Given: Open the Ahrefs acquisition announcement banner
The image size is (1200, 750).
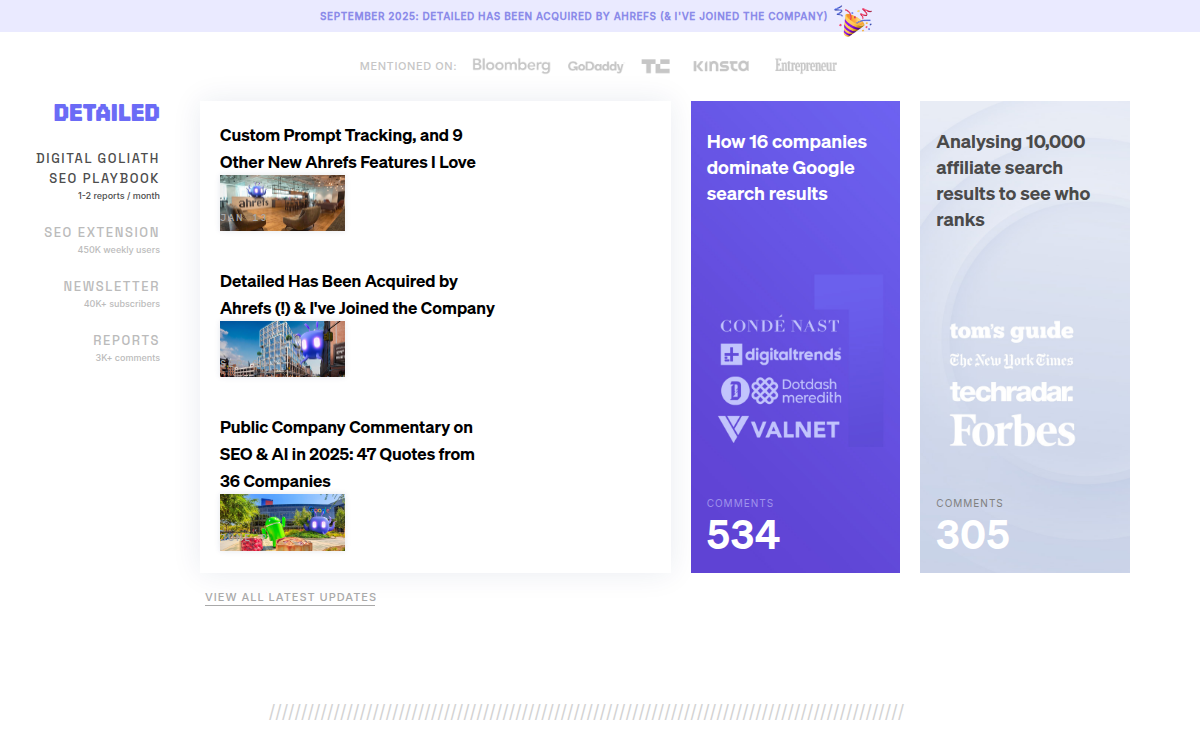Looking at the screenshot, I should [574, 16].
